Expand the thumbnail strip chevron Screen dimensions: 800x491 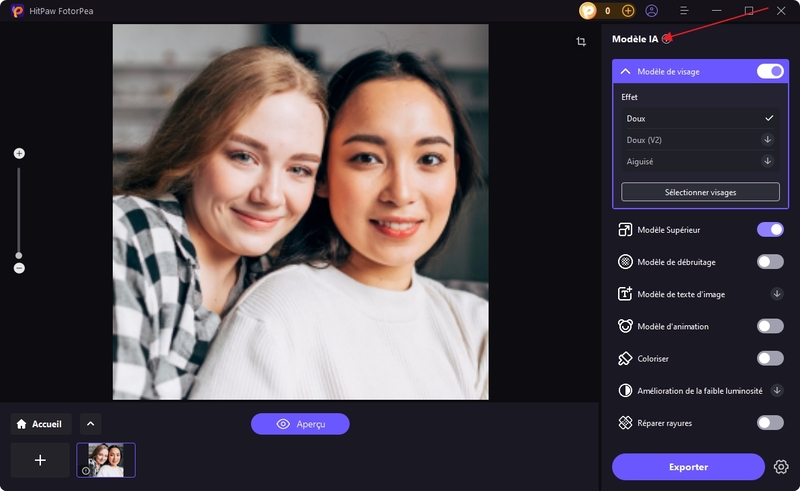click(x=90, y=424)
